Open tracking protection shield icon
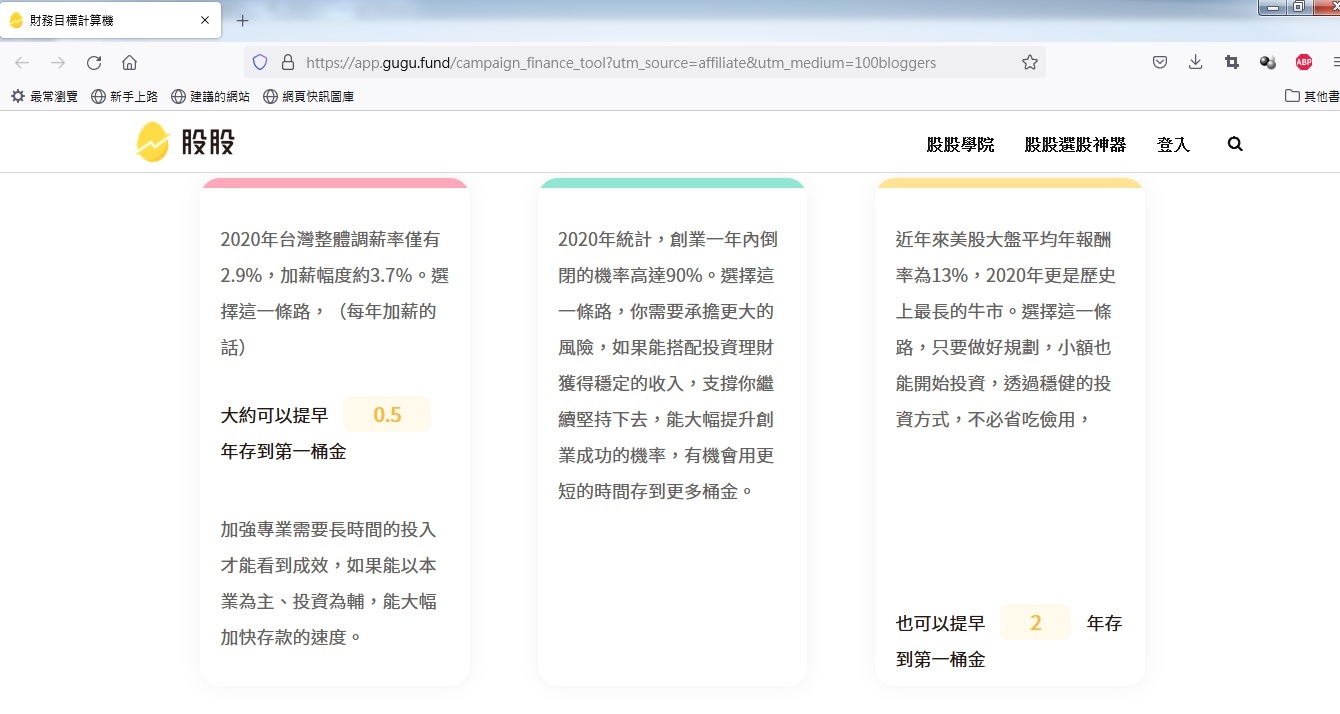This screenshot has height=714, width=1340. tap(260, 62)
